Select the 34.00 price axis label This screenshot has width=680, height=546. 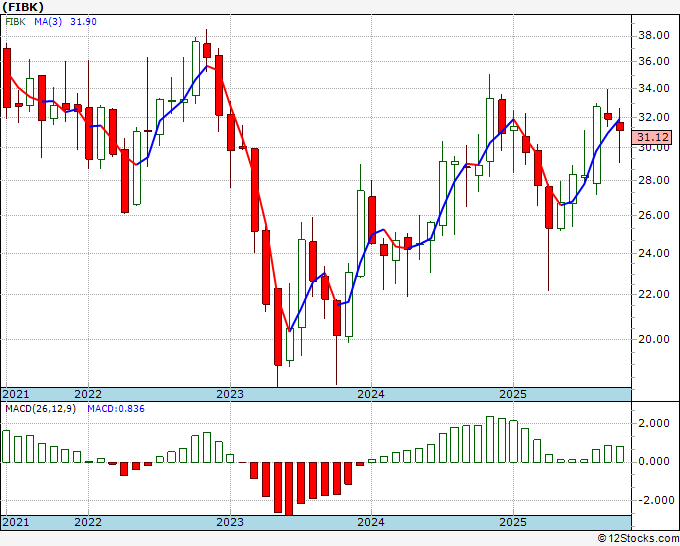tap(654, 88)
